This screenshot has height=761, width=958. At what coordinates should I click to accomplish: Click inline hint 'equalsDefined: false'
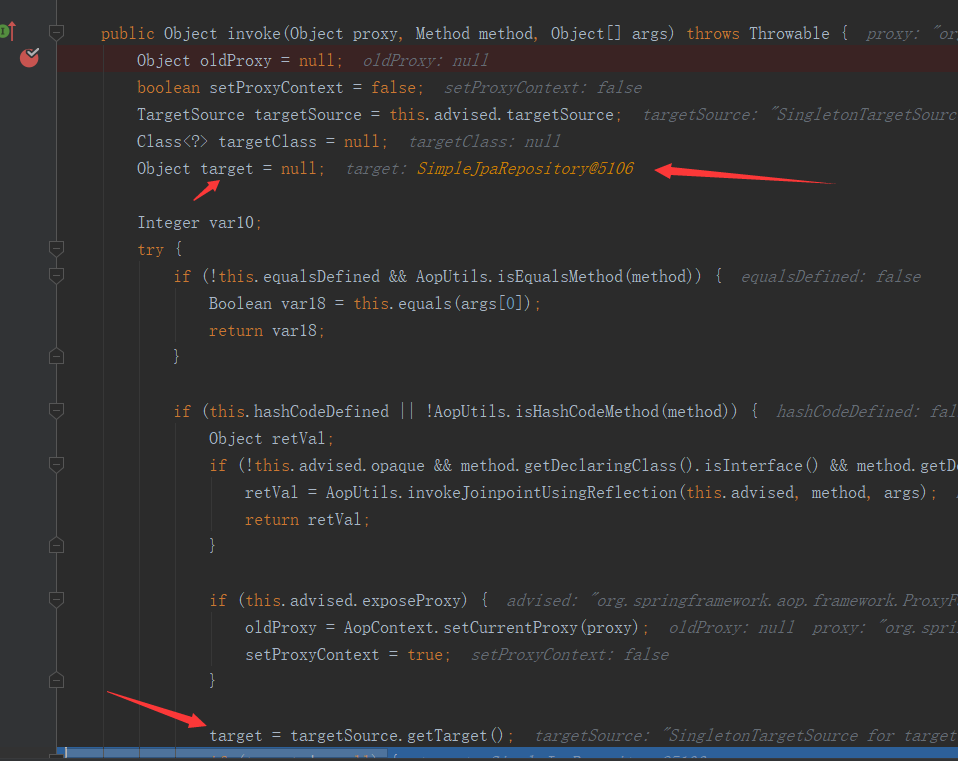[x=830, y=277]
